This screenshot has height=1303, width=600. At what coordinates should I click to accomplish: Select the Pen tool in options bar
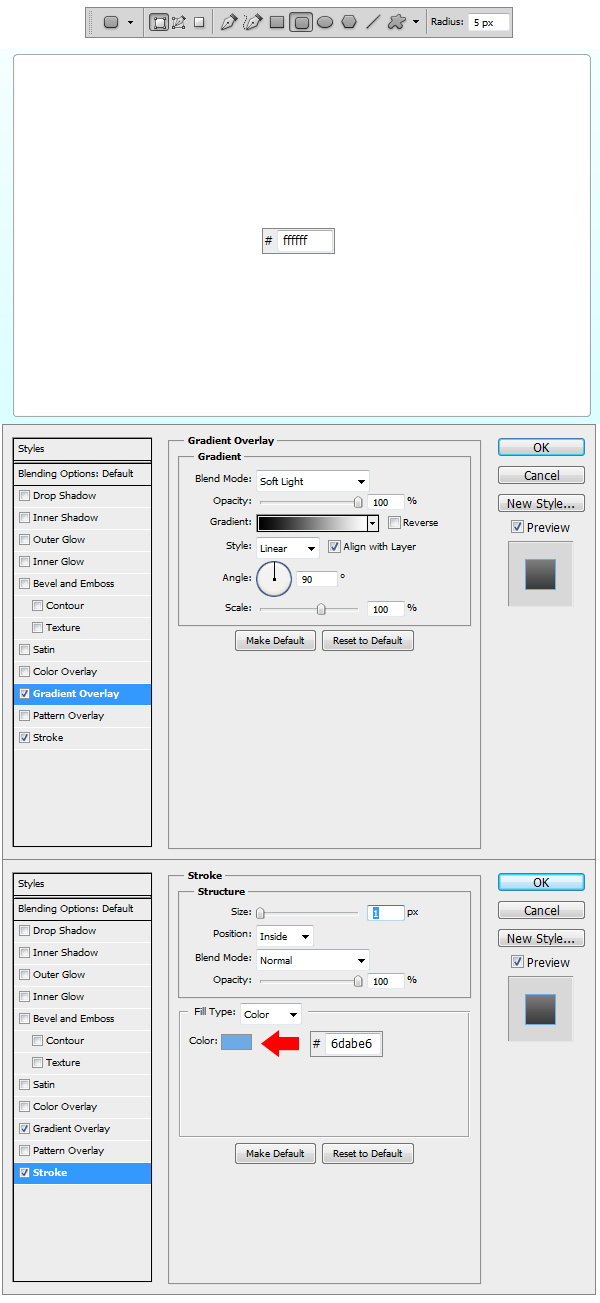[x=229, y=22]
